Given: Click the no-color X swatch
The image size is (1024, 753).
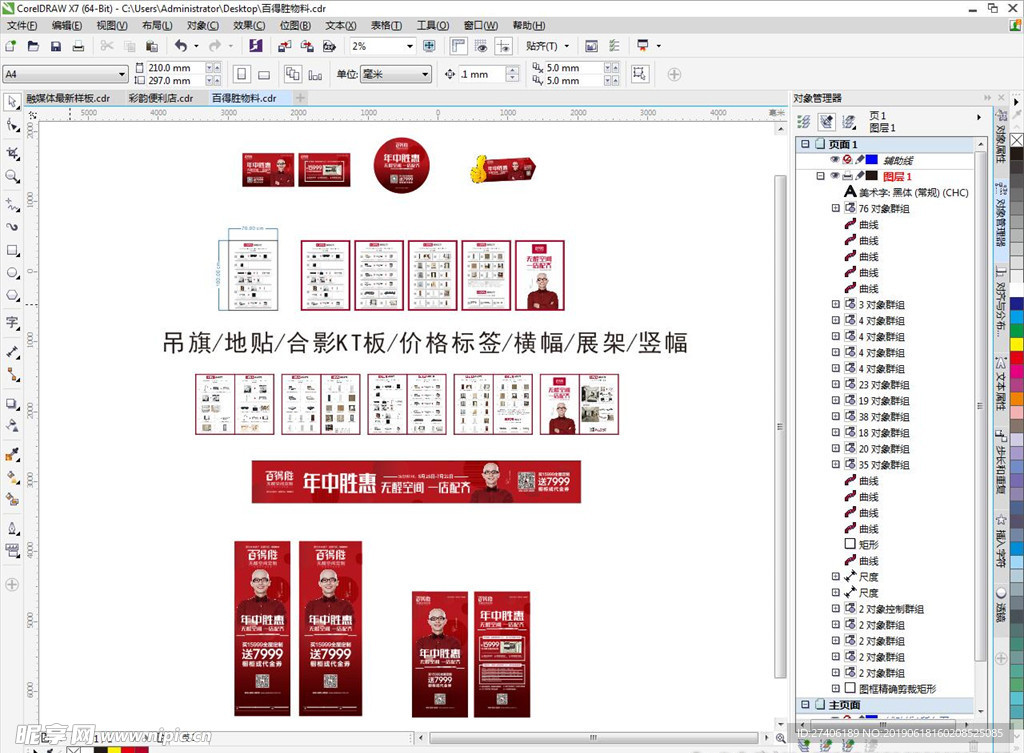Looking at the screenshot, I should (x=1017, y=140).
